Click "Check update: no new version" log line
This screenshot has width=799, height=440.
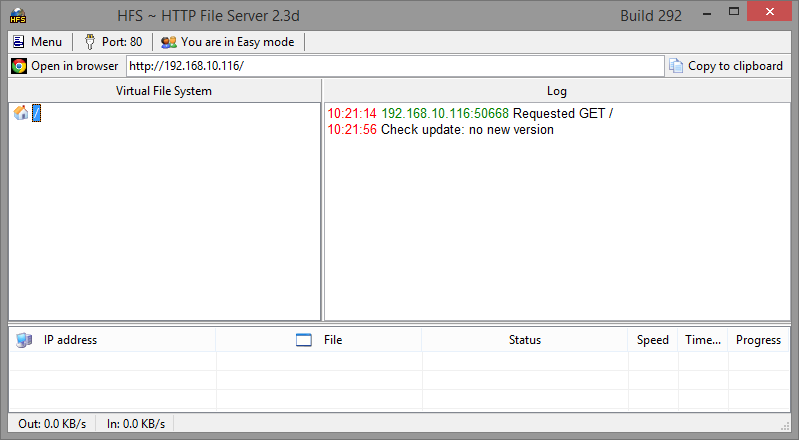tap(467, 130)
